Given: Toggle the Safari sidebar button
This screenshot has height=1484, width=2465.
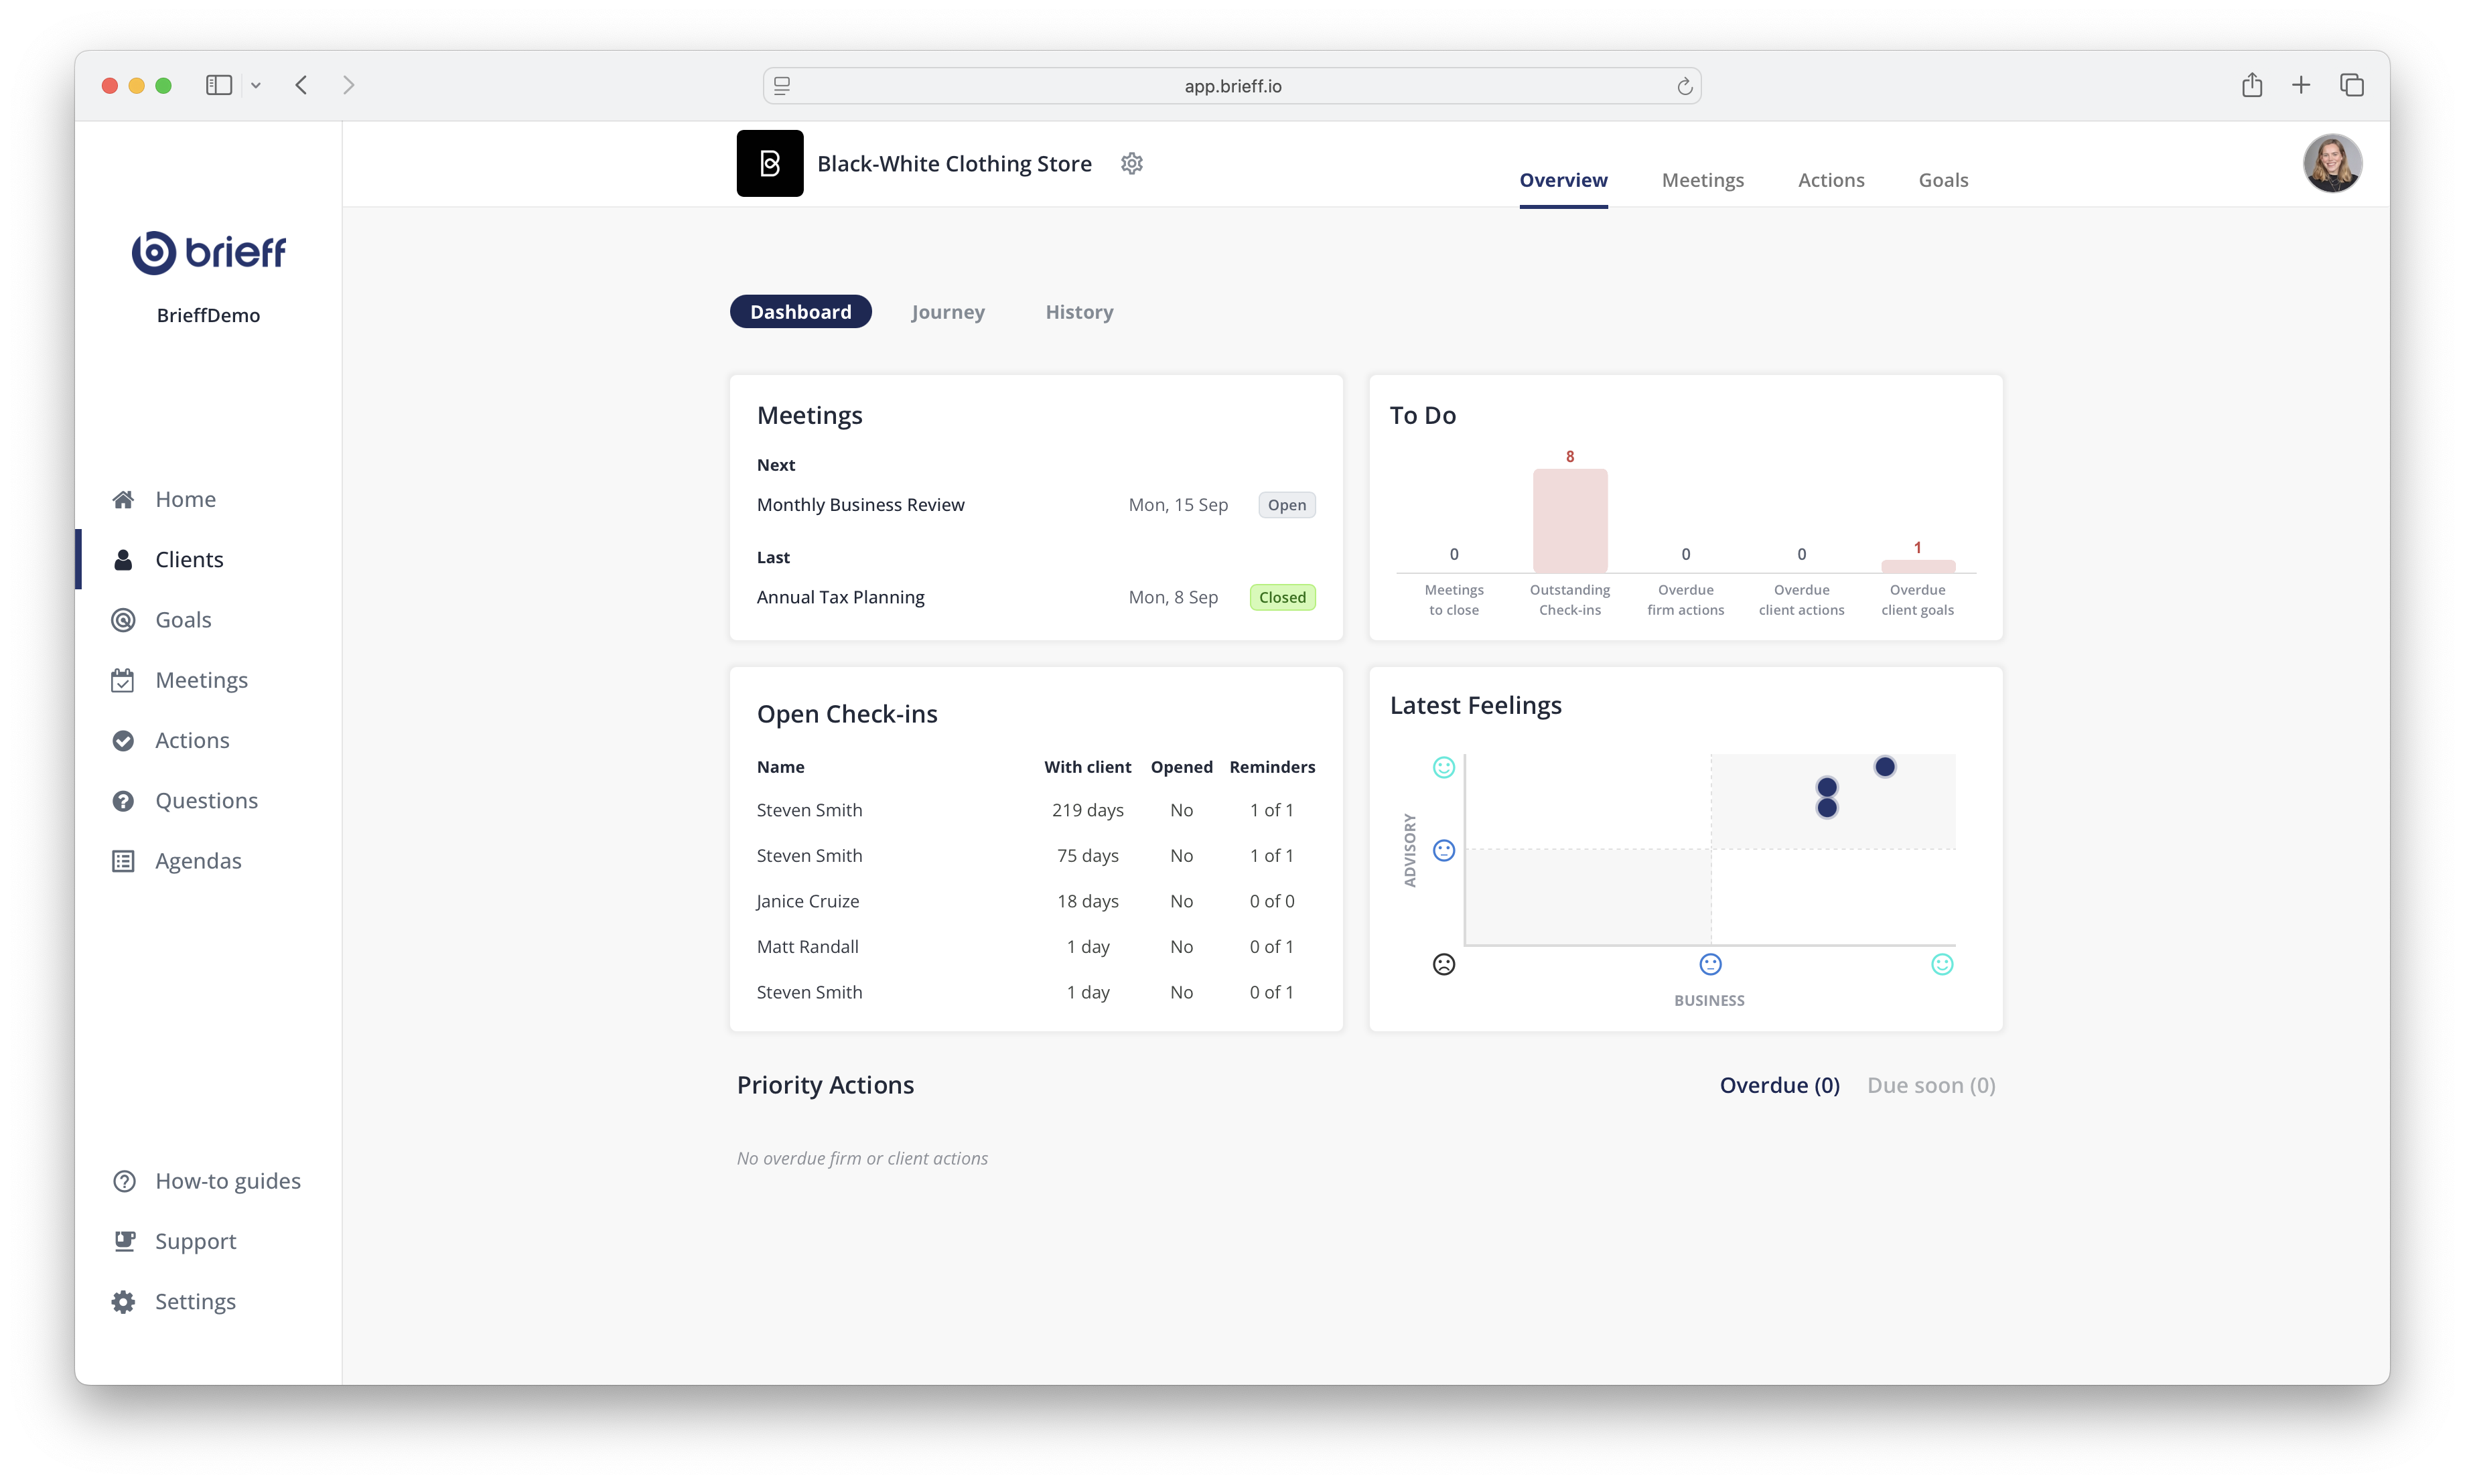Looking at the screenshot, I should click(x=219, y=85).
